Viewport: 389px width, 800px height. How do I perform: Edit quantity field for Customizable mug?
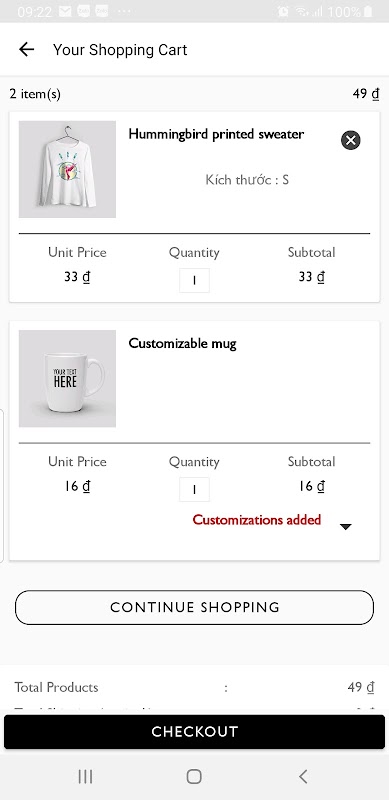click(x=194, y=489)
